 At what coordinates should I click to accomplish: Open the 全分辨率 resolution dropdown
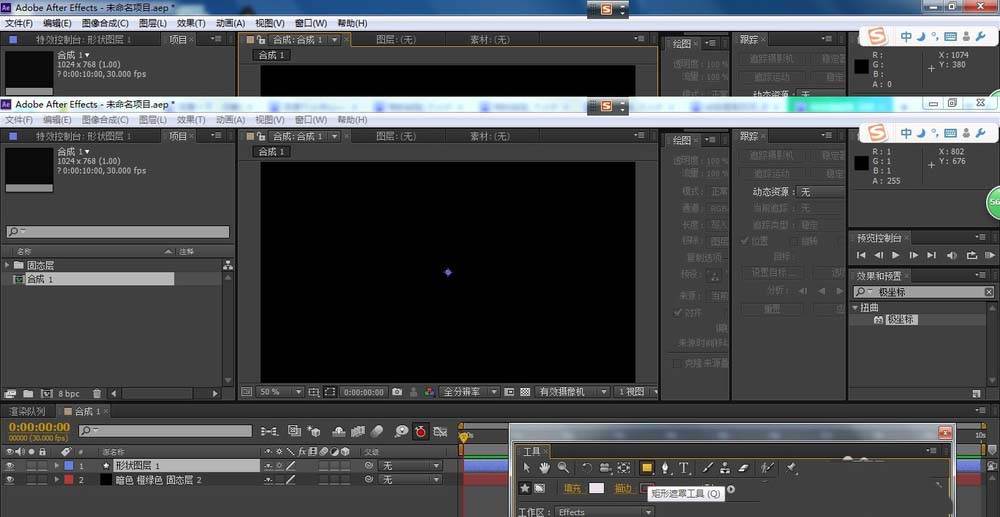(x=469, y=392)
